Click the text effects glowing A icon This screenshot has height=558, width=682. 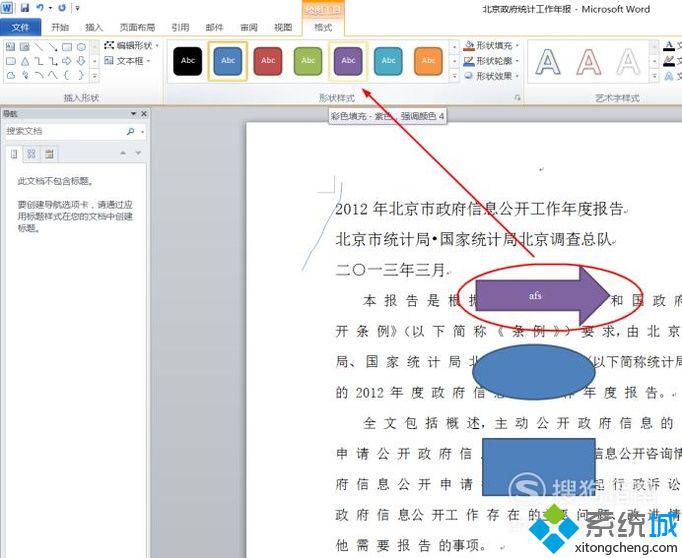pos(670,76)
